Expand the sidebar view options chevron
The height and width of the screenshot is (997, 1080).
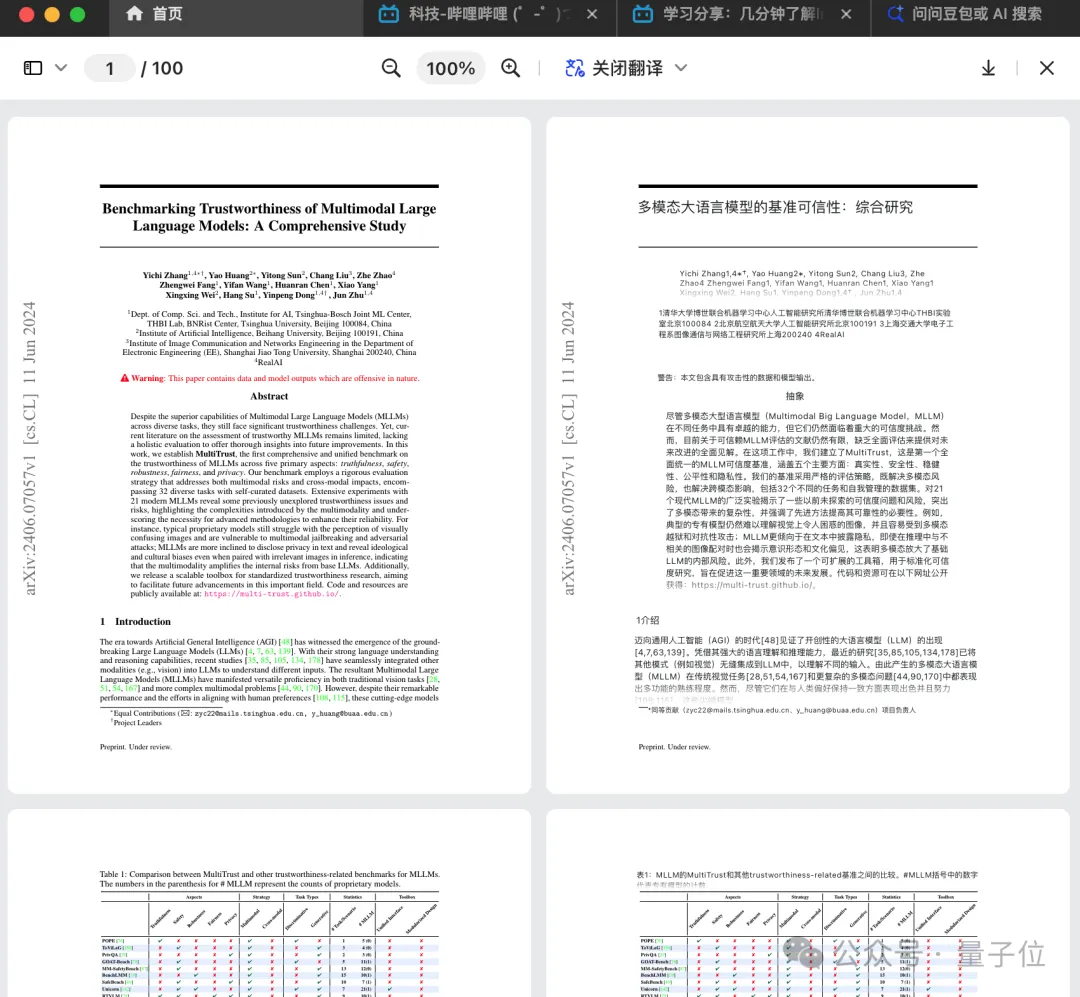pyautogui.click(x=61, y=68)
